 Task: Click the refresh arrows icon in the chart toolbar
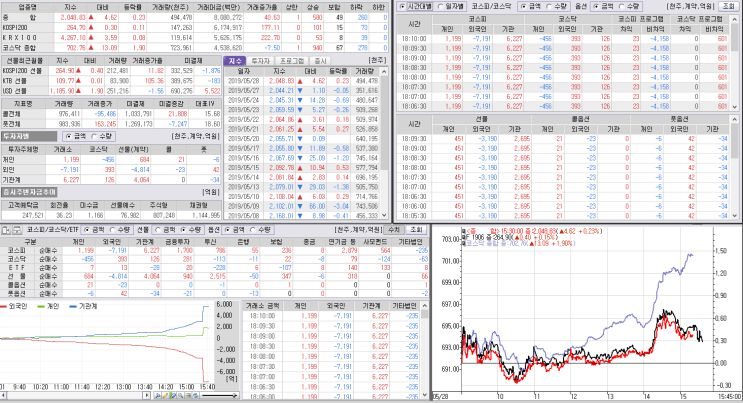click(196, 395)
